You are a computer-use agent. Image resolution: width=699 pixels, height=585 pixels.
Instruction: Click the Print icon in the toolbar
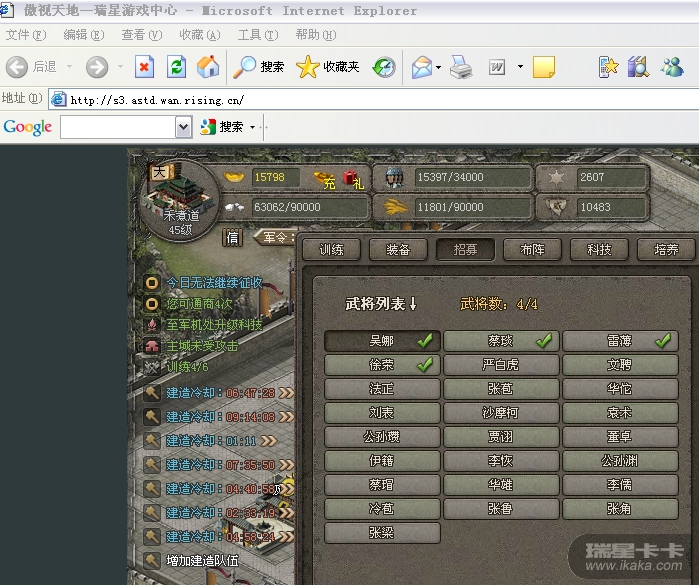tap(460, 67)
